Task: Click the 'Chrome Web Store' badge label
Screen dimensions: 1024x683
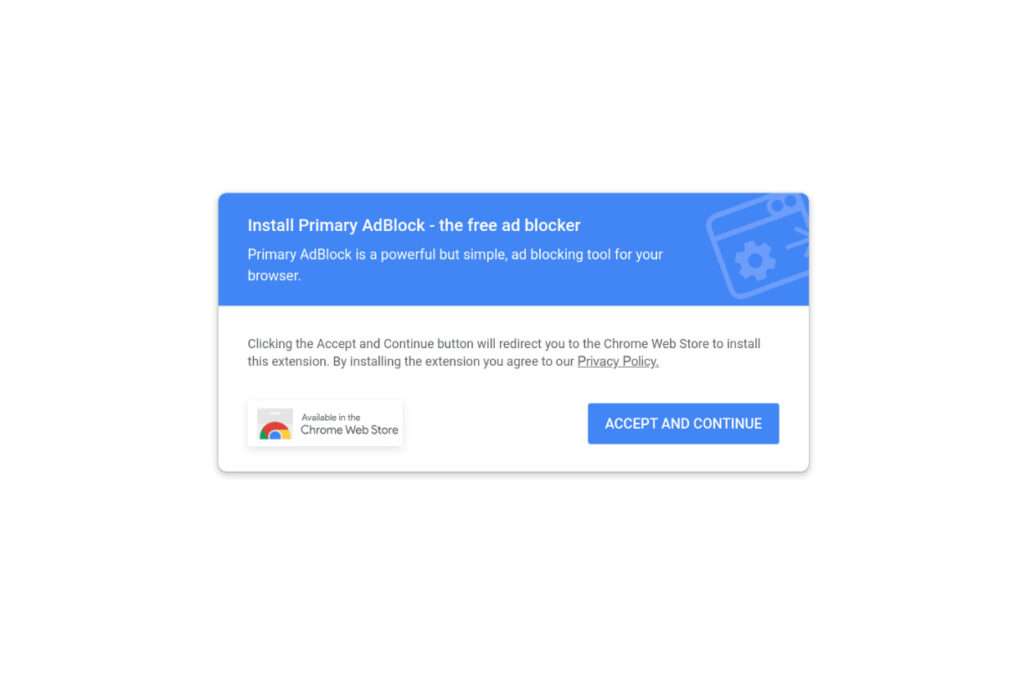Action: 349,430
